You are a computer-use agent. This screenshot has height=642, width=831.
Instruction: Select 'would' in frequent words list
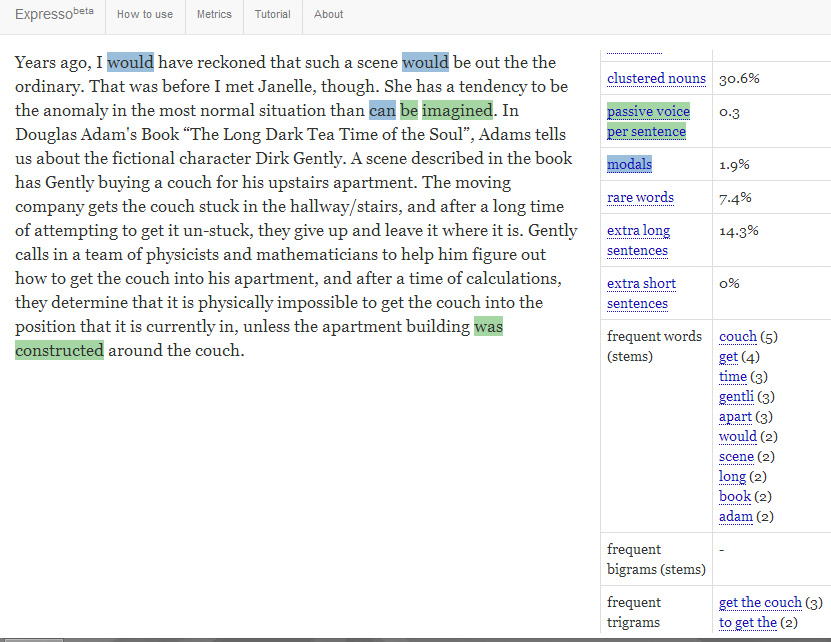coord(735,436)
